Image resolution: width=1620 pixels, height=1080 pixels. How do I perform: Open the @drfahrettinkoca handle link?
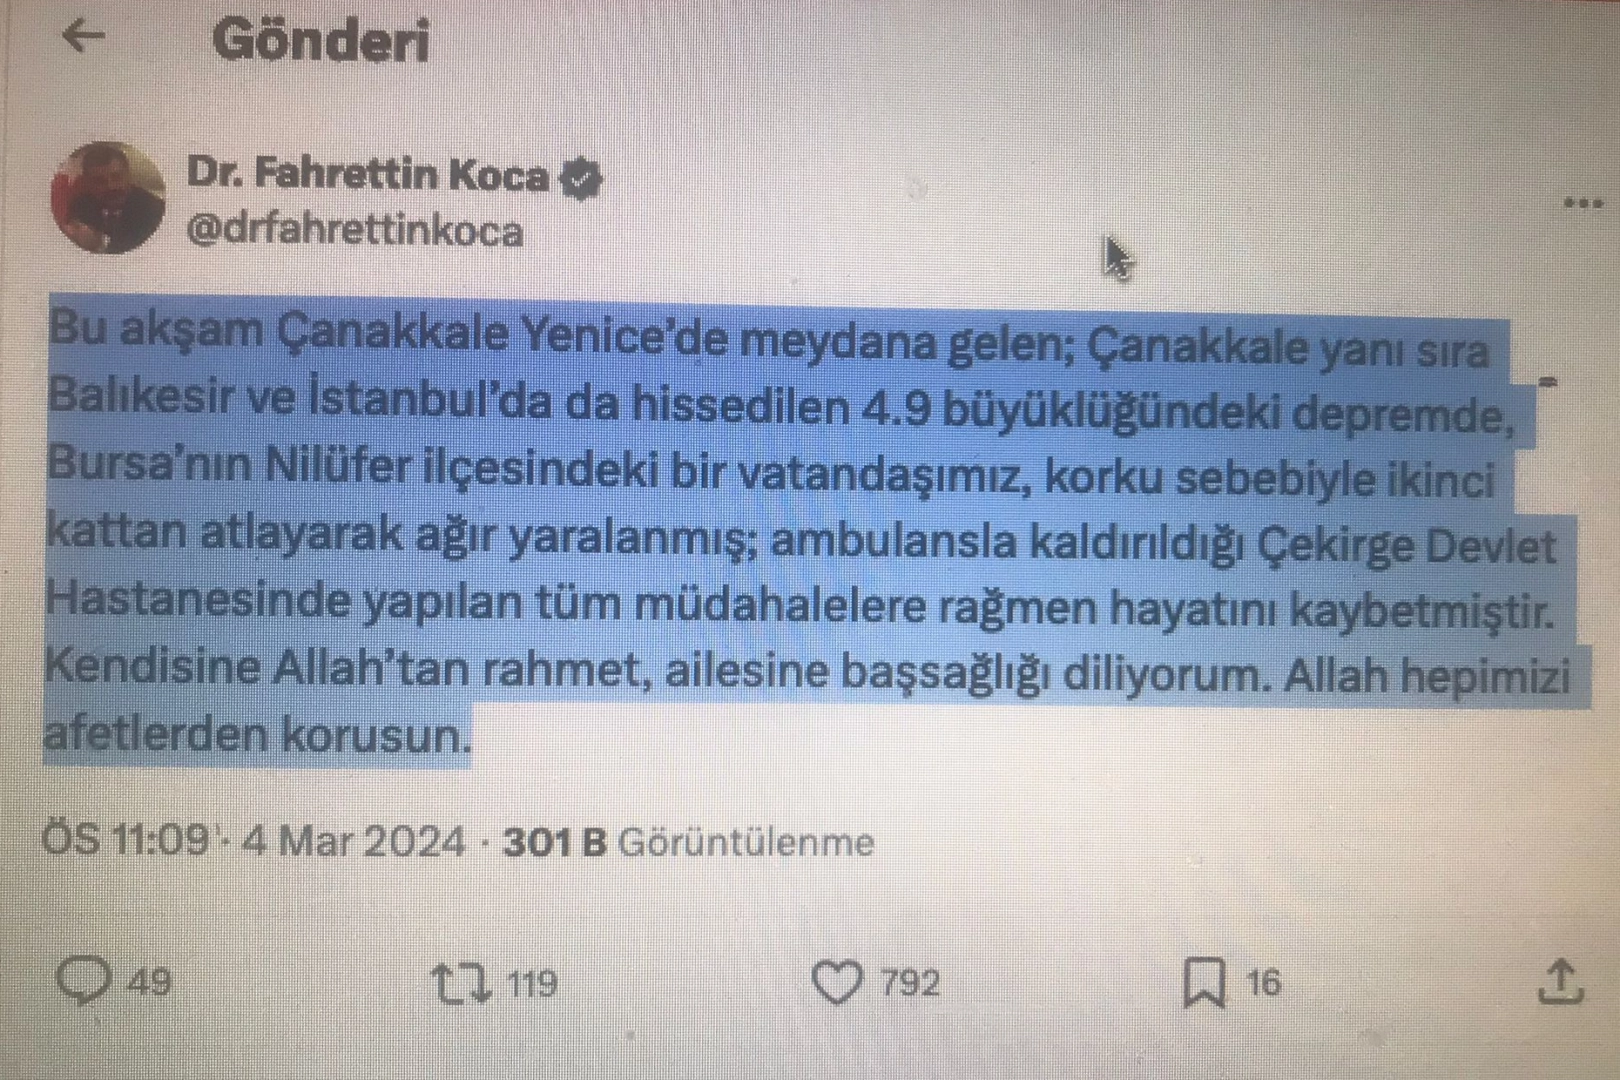(355, 231)
